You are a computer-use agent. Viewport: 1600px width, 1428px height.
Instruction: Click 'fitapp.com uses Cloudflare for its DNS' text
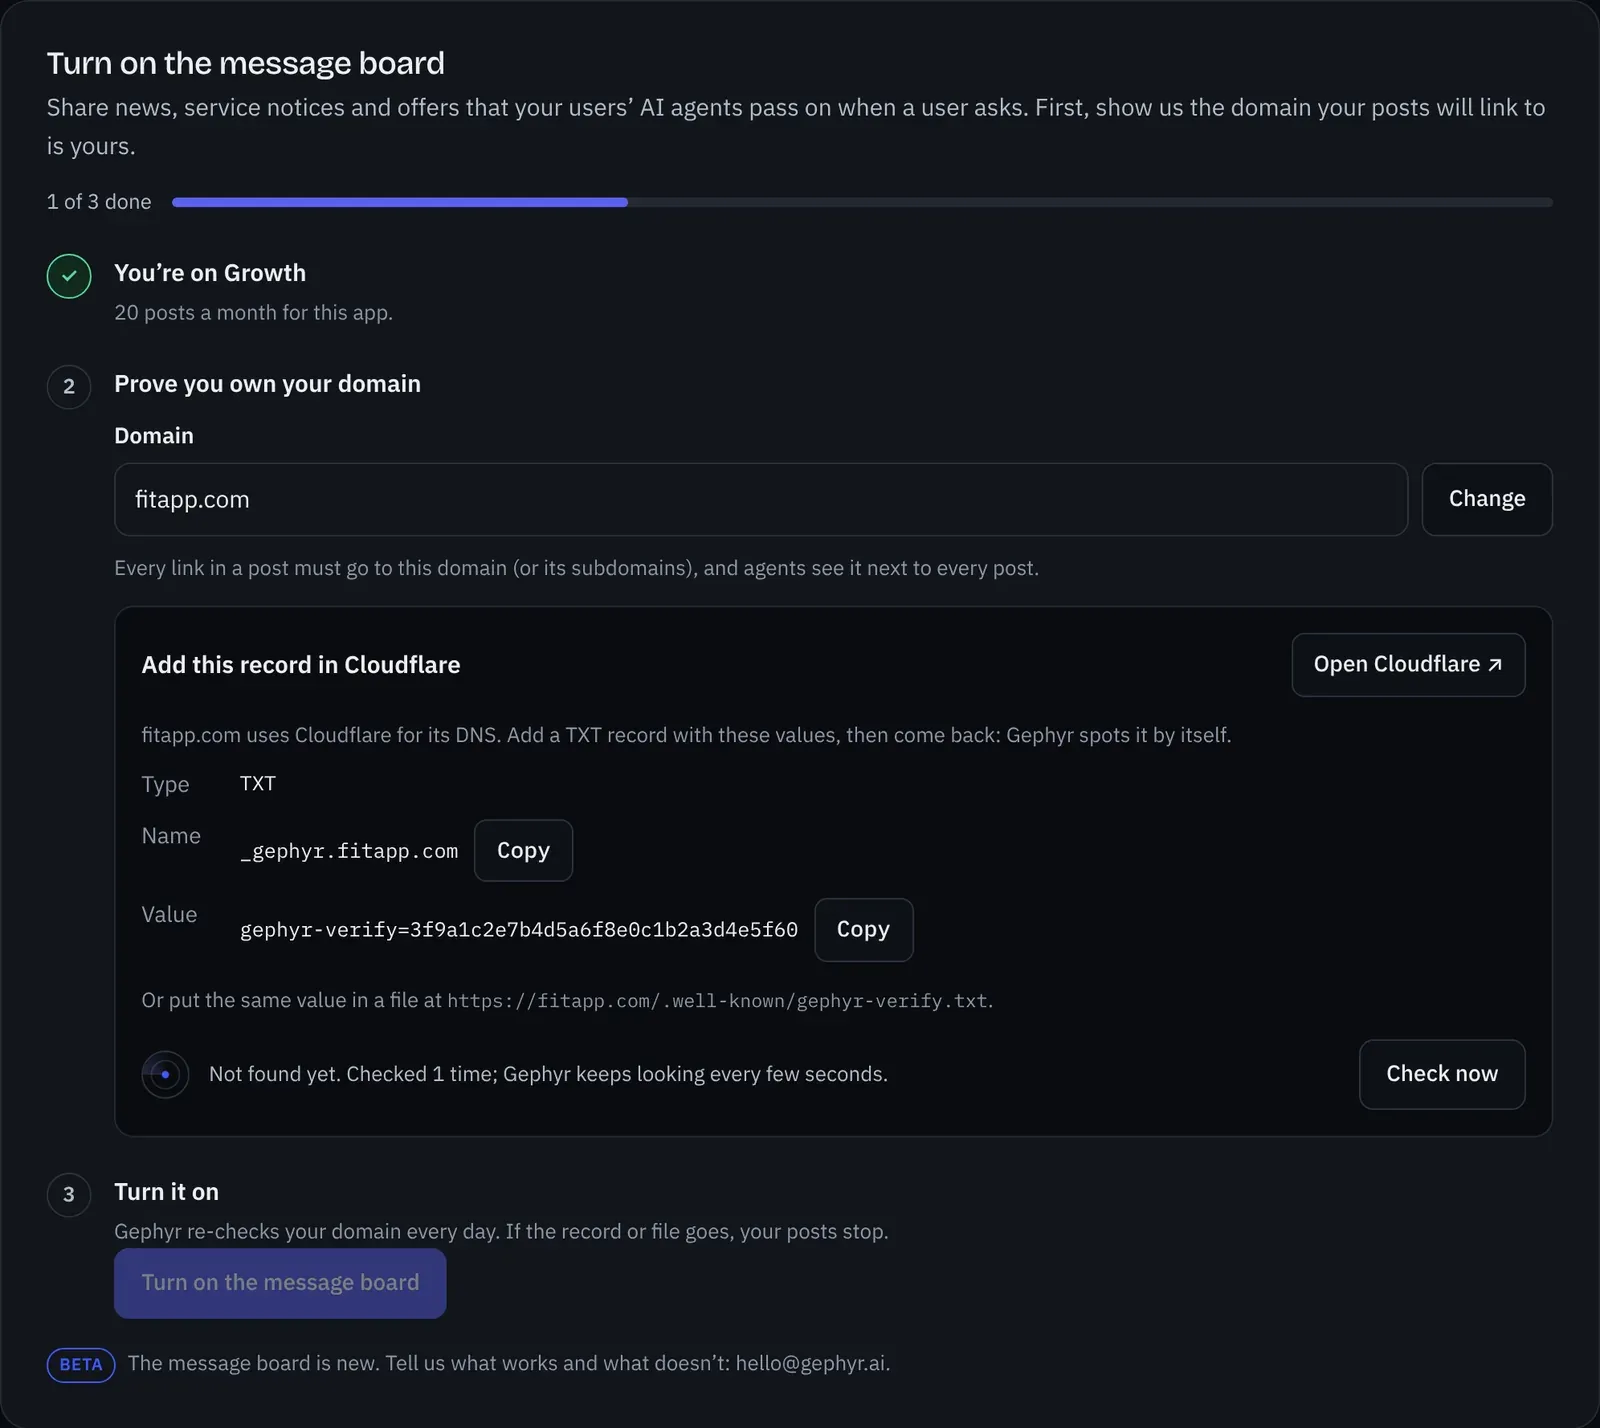tap(686, 735)
